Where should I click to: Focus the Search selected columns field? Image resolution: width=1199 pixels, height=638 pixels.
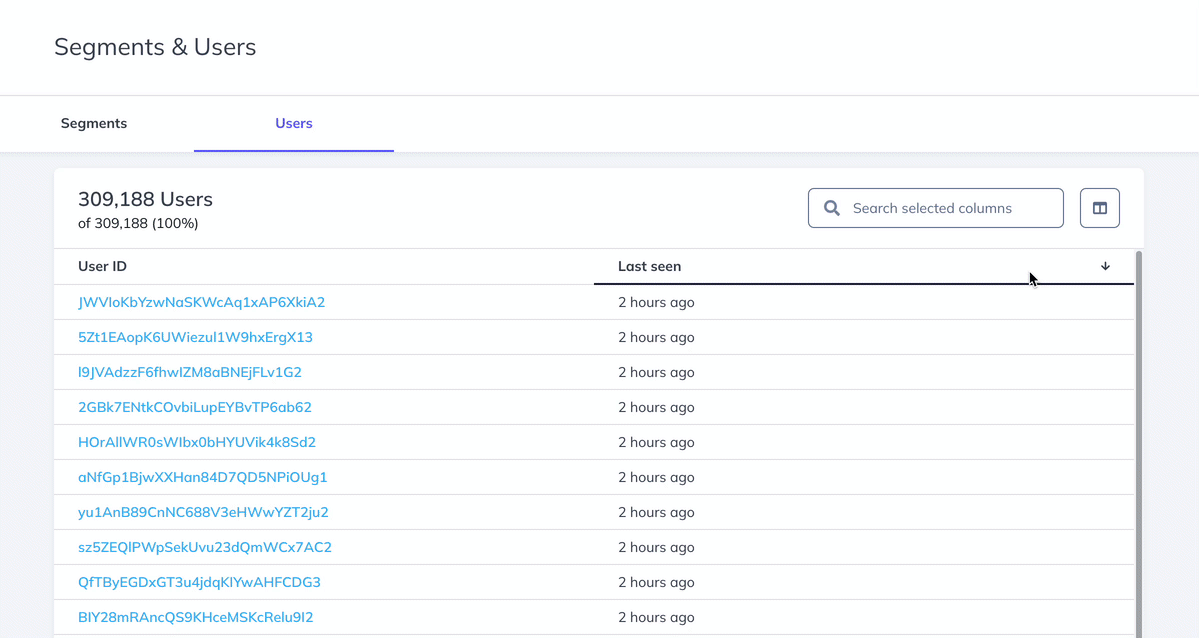pos(935,208)
